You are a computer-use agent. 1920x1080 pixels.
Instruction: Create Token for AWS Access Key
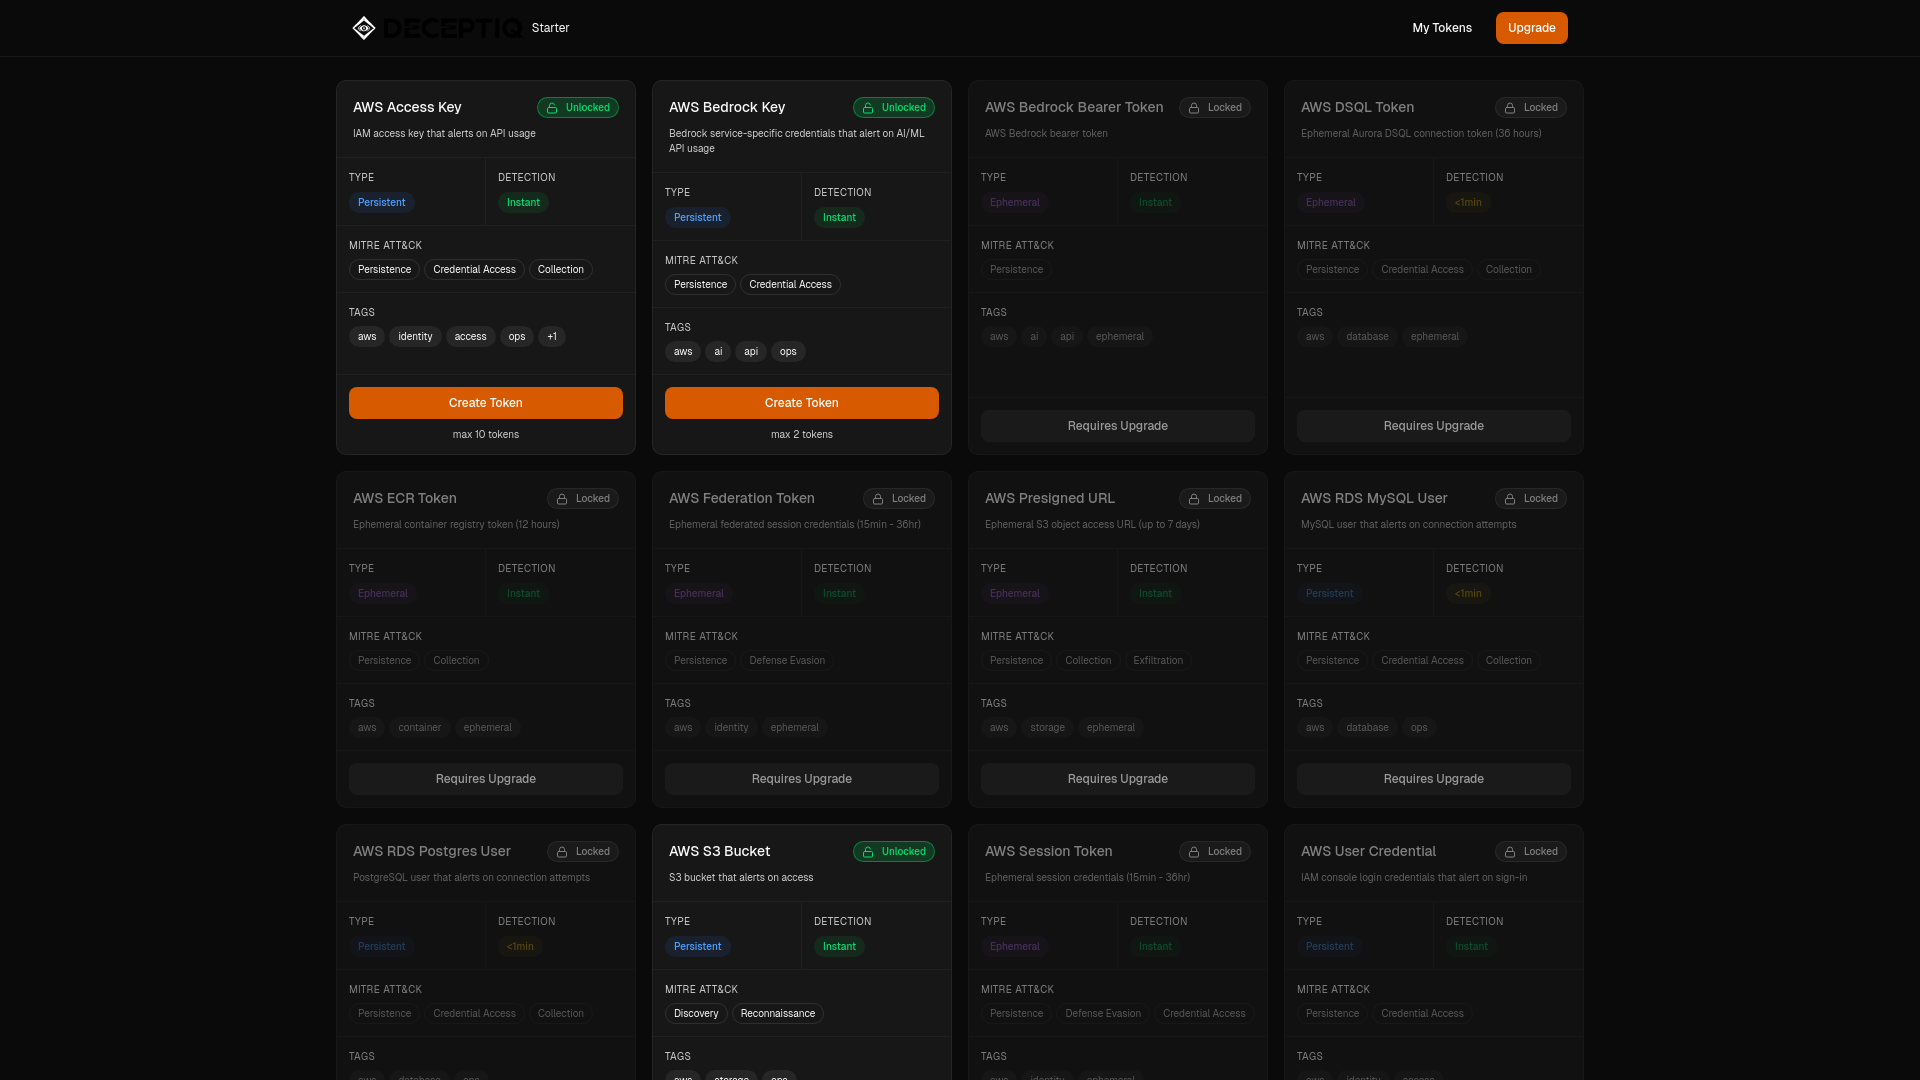tap(486, 403)
